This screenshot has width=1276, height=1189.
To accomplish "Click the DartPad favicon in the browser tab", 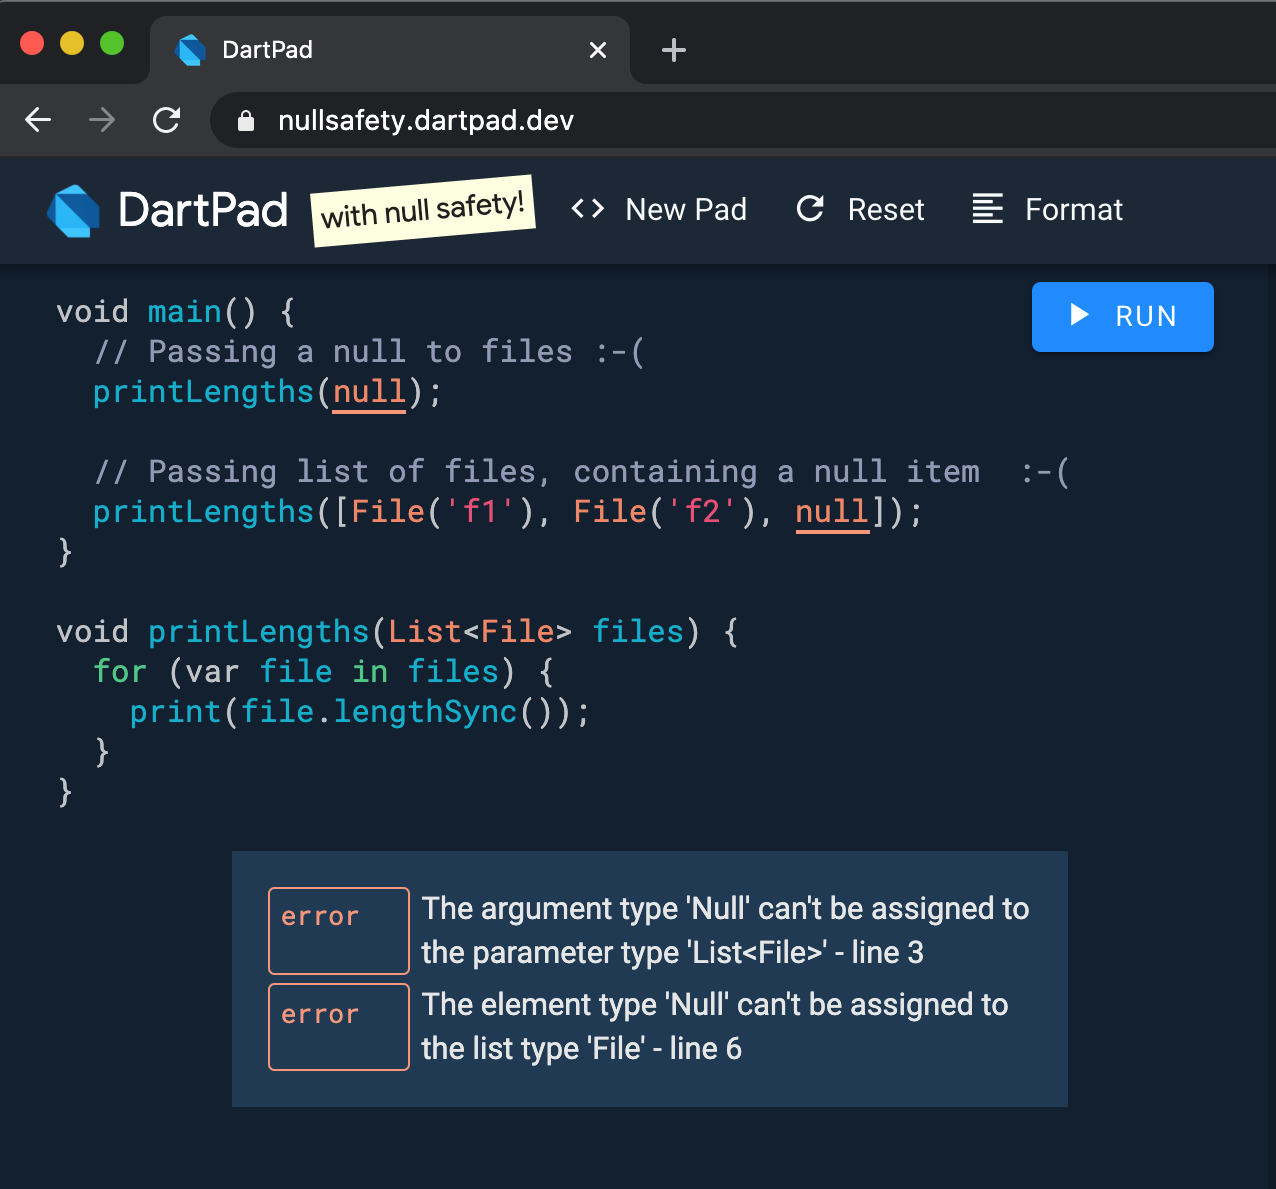I will (x=190, y=49).
